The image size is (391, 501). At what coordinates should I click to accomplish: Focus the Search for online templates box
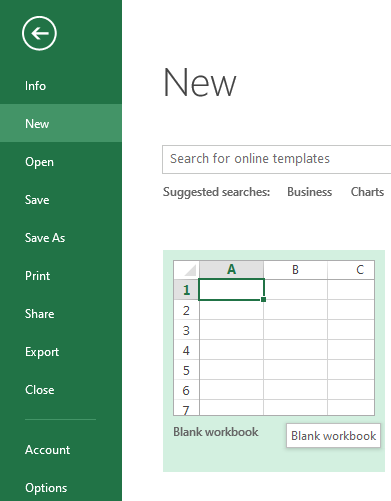pos(277,159)
